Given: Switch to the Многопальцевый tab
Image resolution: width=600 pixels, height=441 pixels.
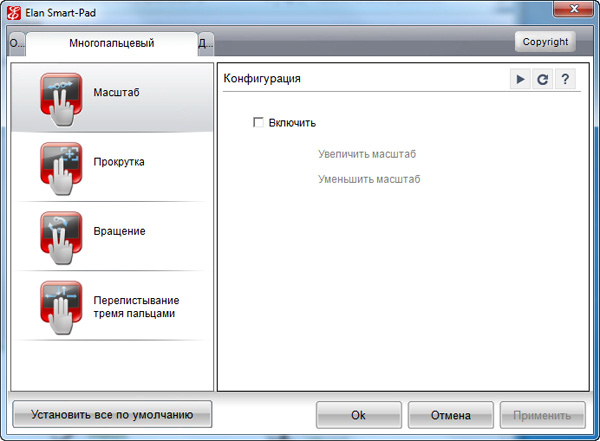Looking at the screenshot, I should pos(111,44).
